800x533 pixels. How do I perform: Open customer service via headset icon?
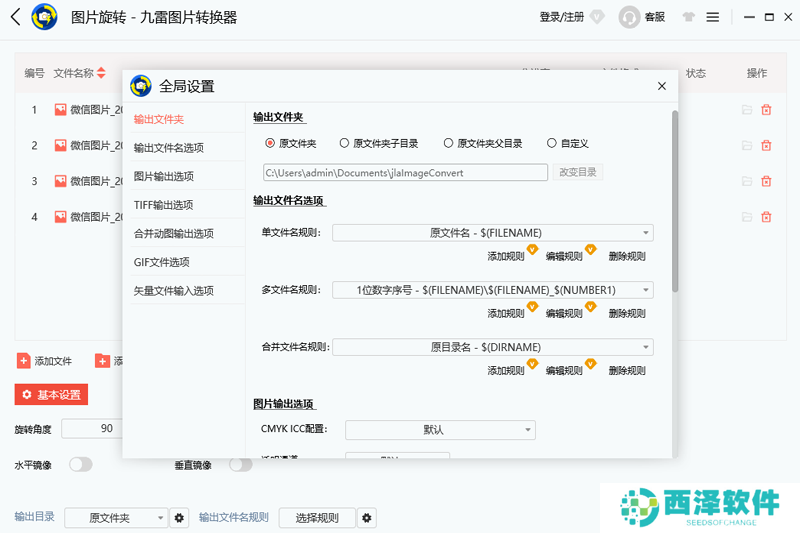pos(630,17)
